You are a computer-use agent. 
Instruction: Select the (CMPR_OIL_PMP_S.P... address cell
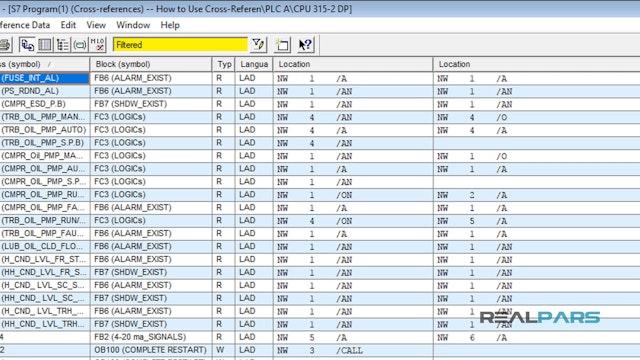coord(44,182)
